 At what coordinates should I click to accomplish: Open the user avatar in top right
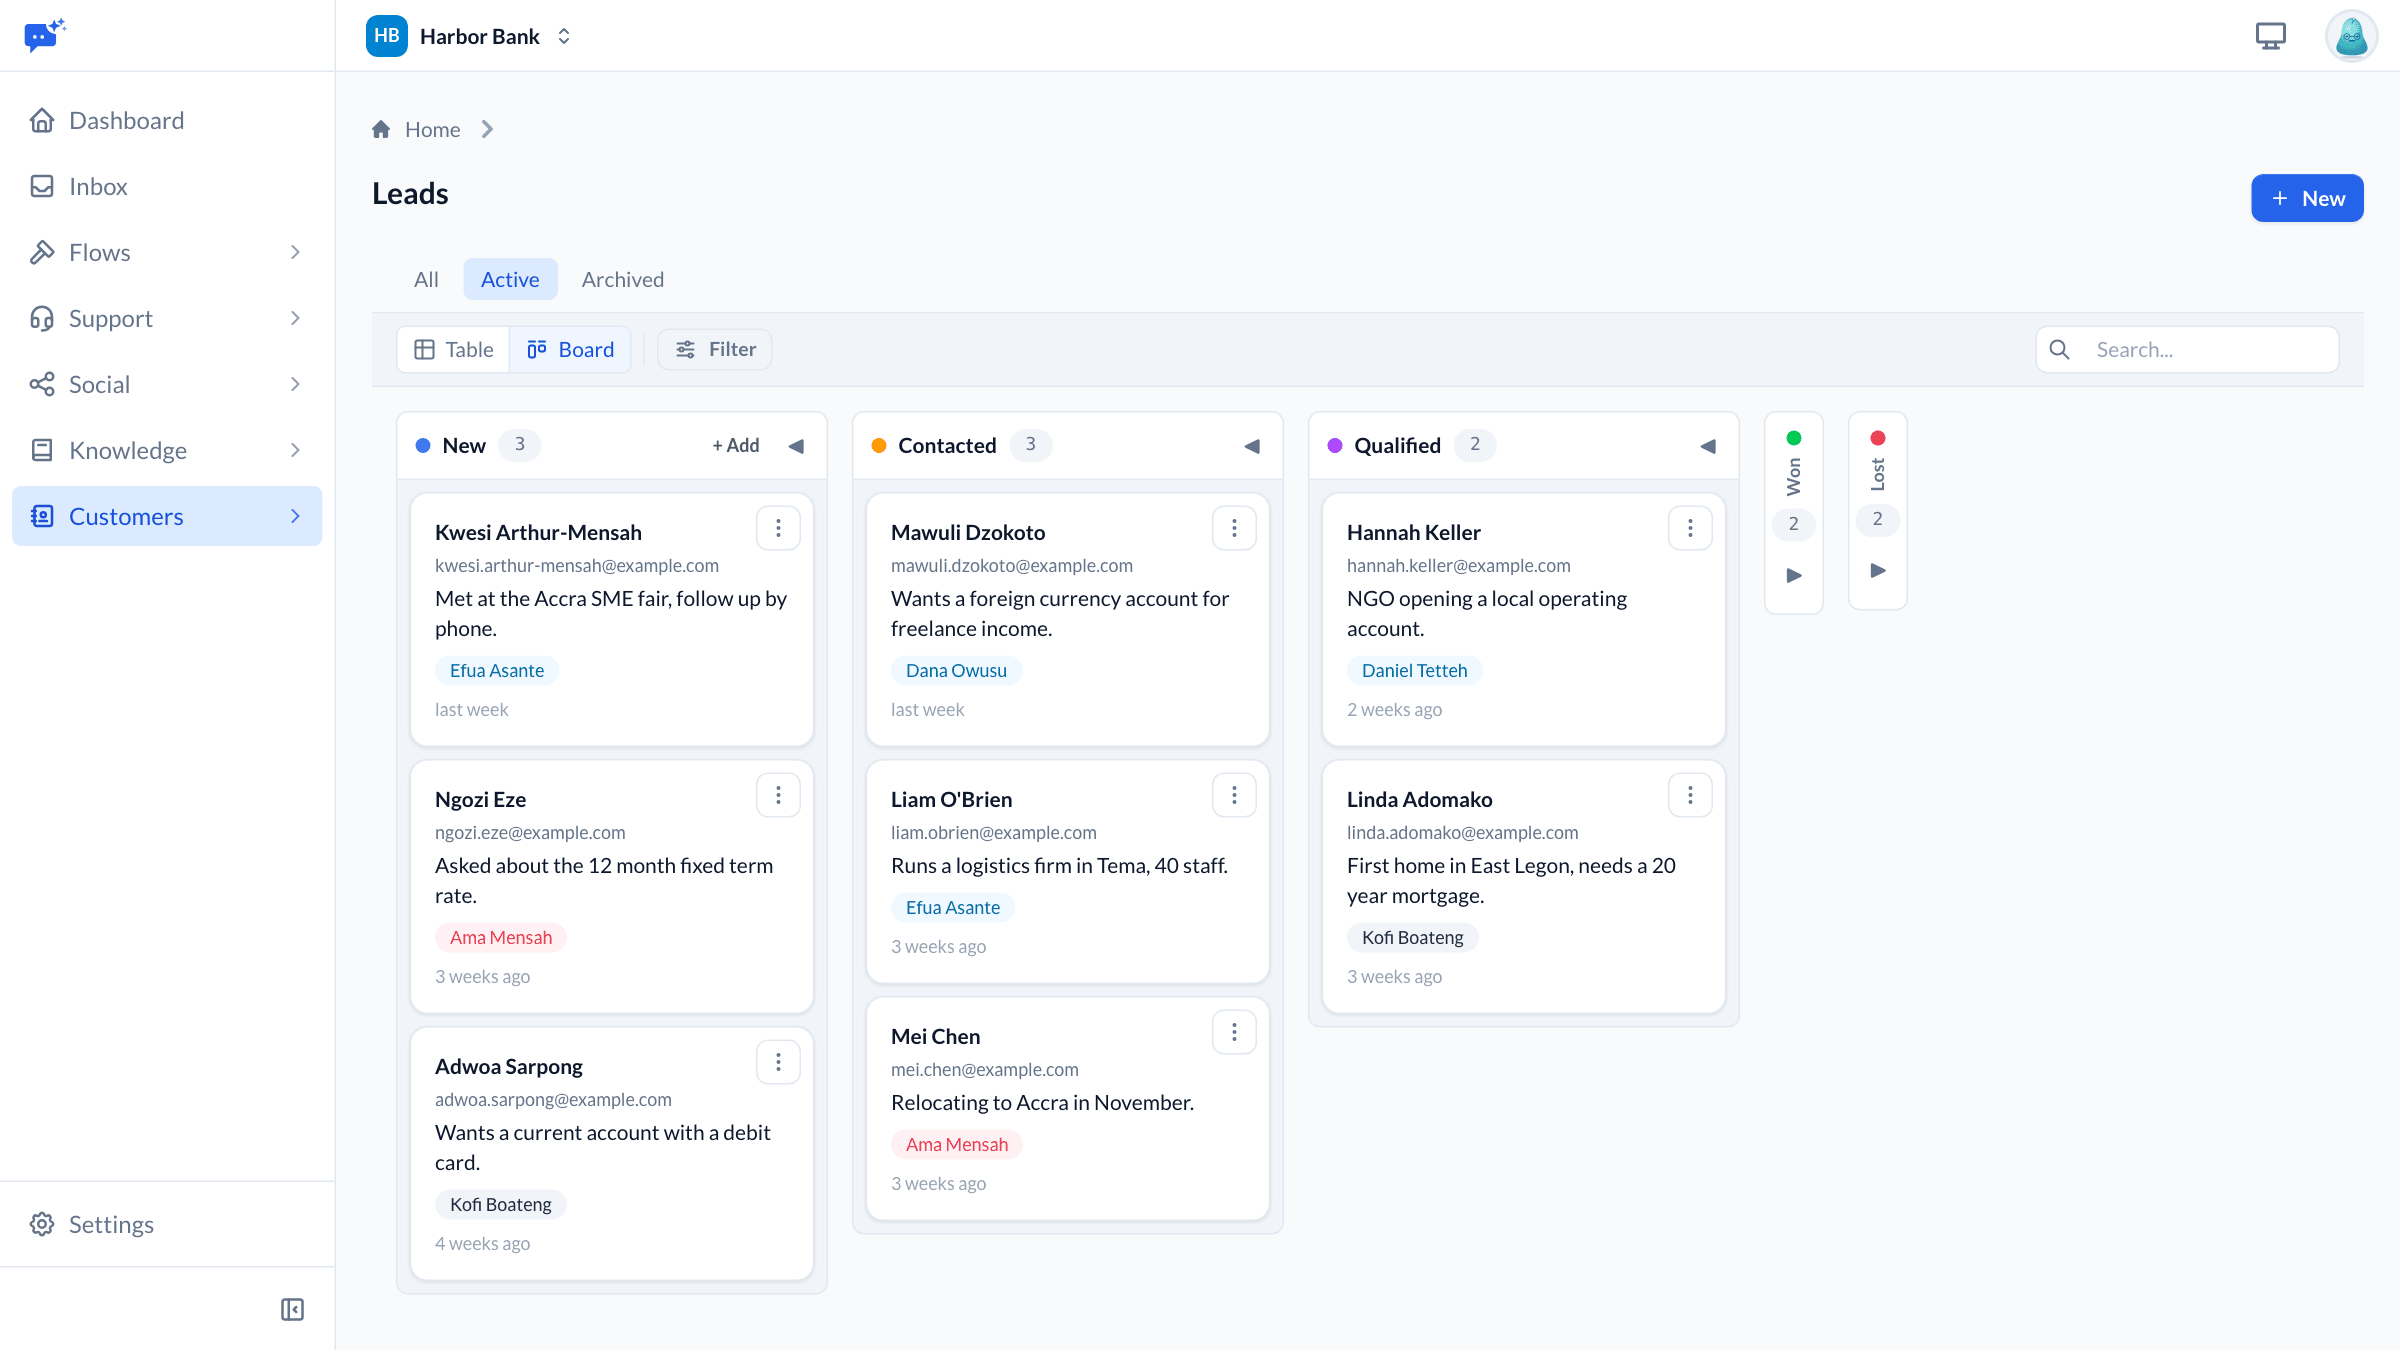(2352, 36)
